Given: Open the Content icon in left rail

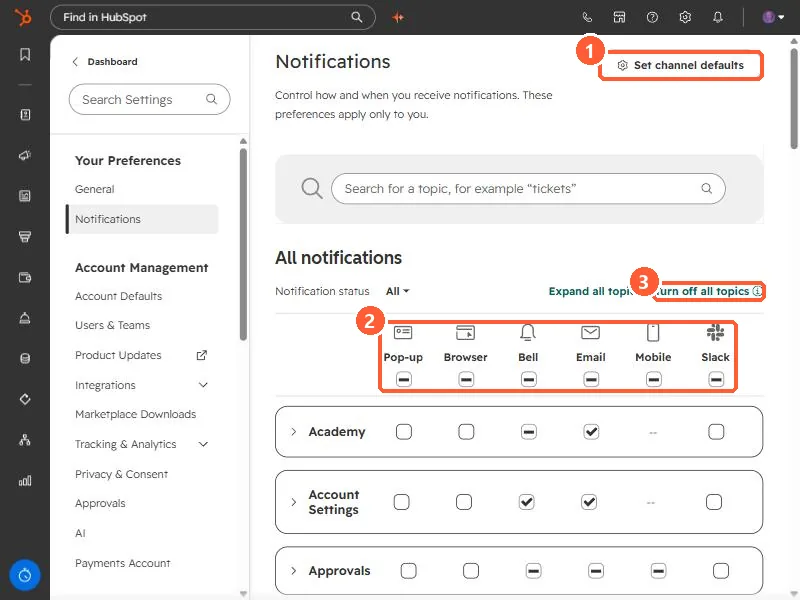Looking at the screenshot, I should (x=24, y=196).
